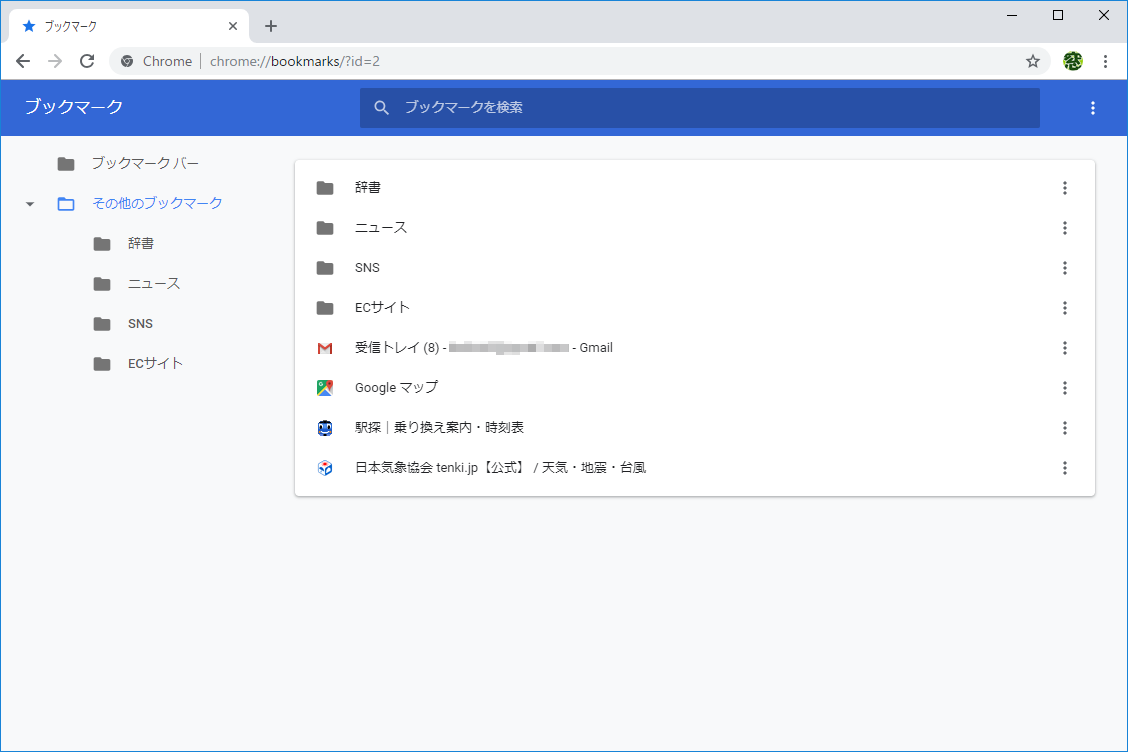Open the SNS folder icon in the list
Screen dimensions: 1128x752
(x=325, y=267)
